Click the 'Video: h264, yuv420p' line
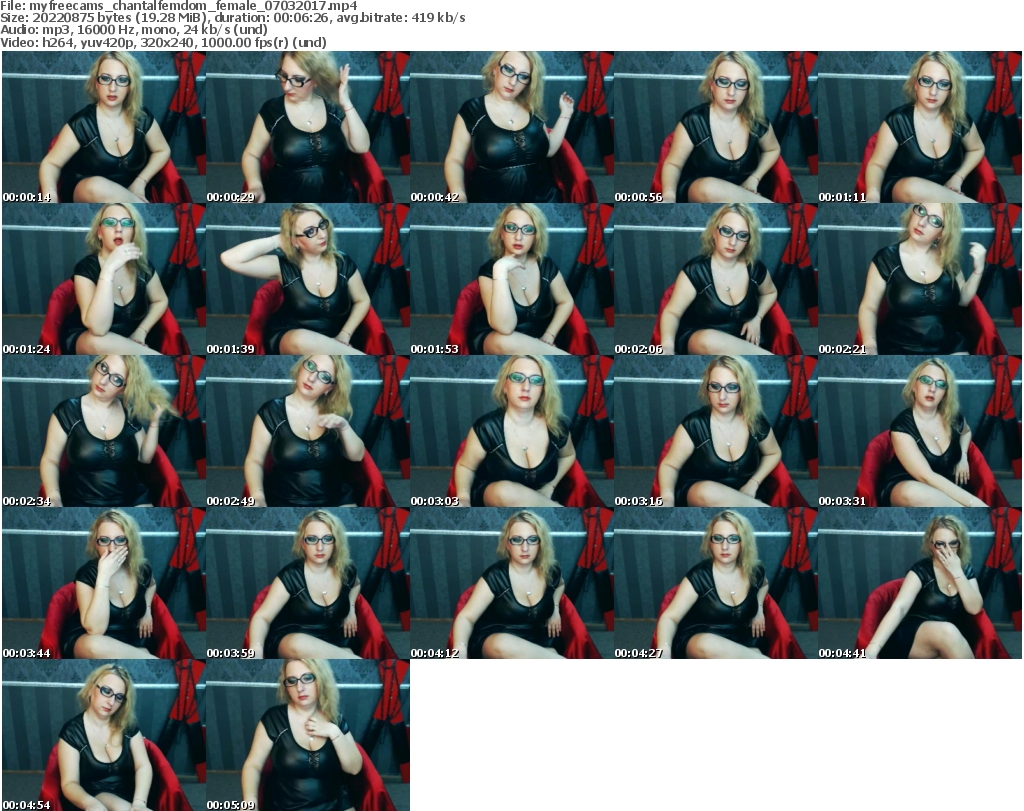This screenshot has width=1024, height=811. [x=163, y=42]
